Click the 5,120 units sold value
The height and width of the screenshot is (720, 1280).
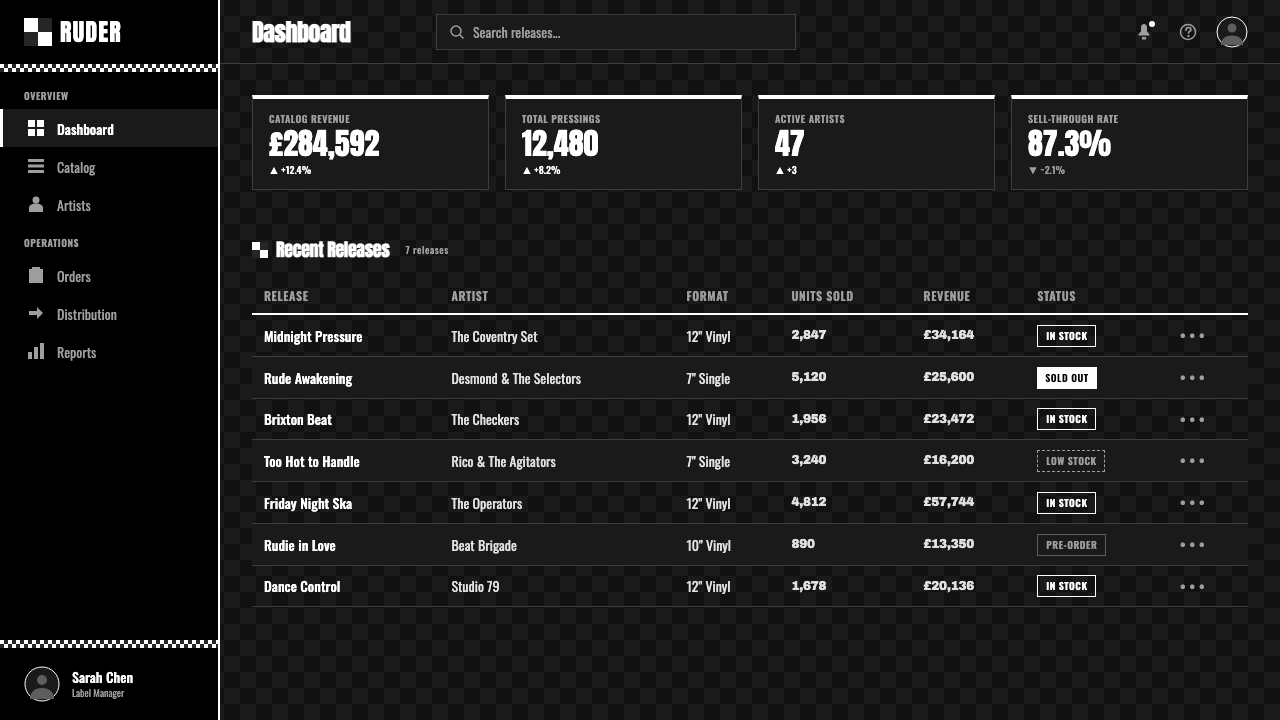click(x=809, y=377)
